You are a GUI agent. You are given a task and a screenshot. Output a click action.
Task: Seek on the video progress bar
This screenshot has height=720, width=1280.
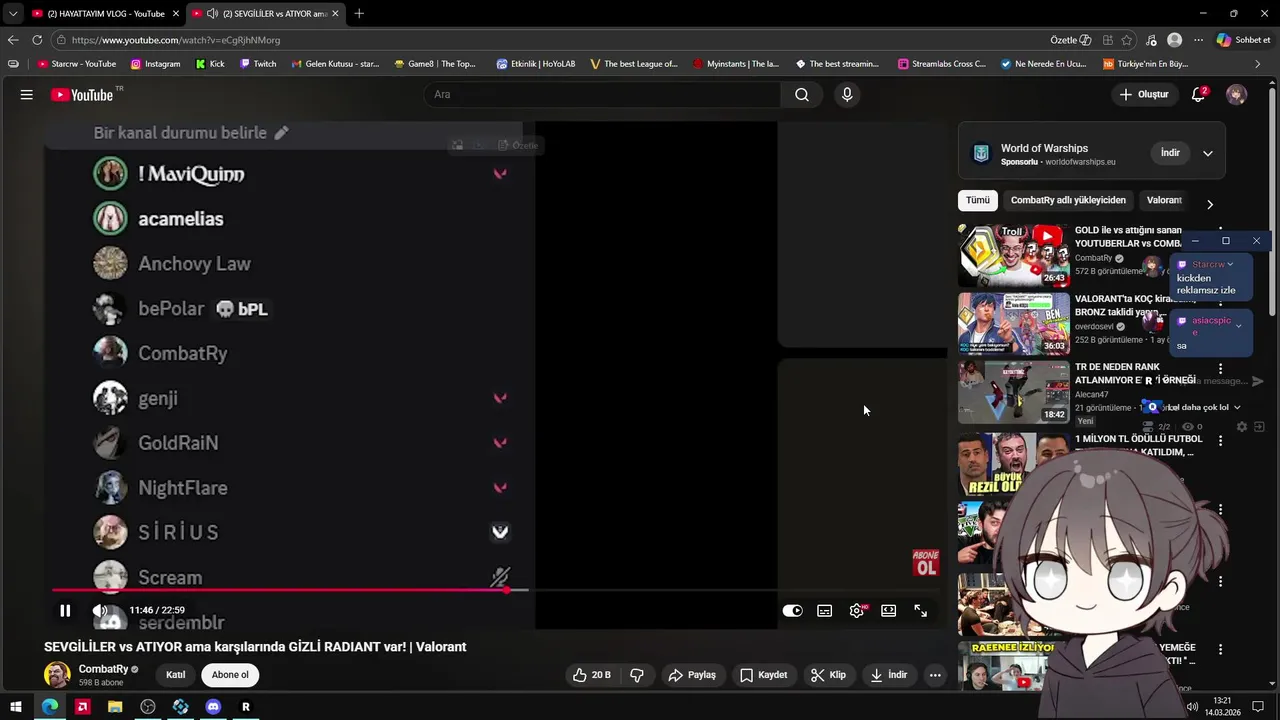[495, 590]
